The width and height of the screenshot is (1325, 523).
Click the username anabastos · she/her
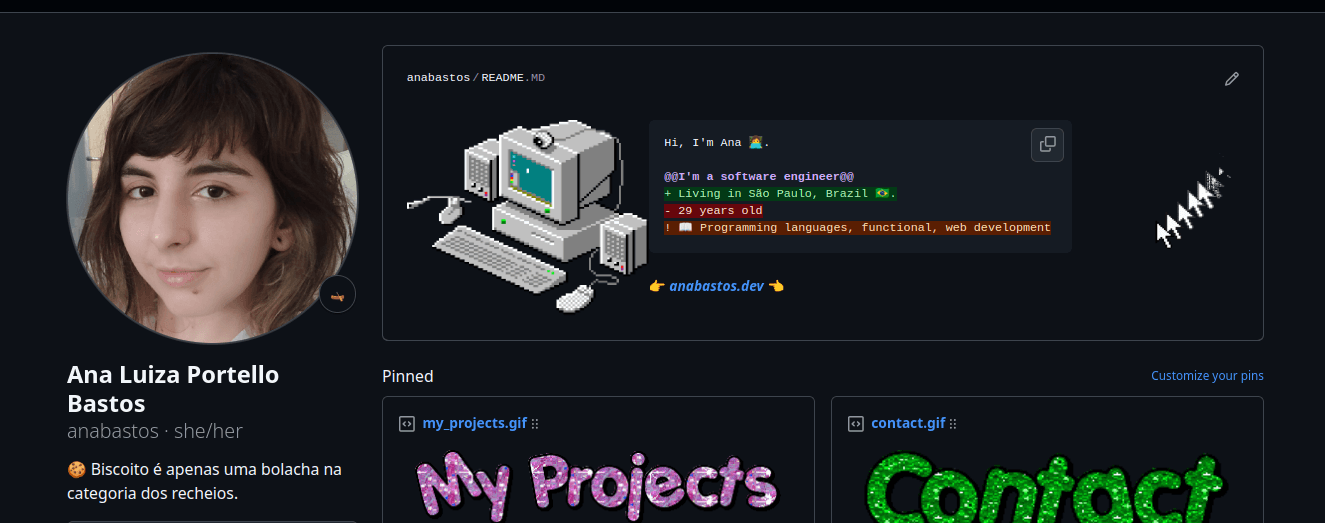coord(155,431)
